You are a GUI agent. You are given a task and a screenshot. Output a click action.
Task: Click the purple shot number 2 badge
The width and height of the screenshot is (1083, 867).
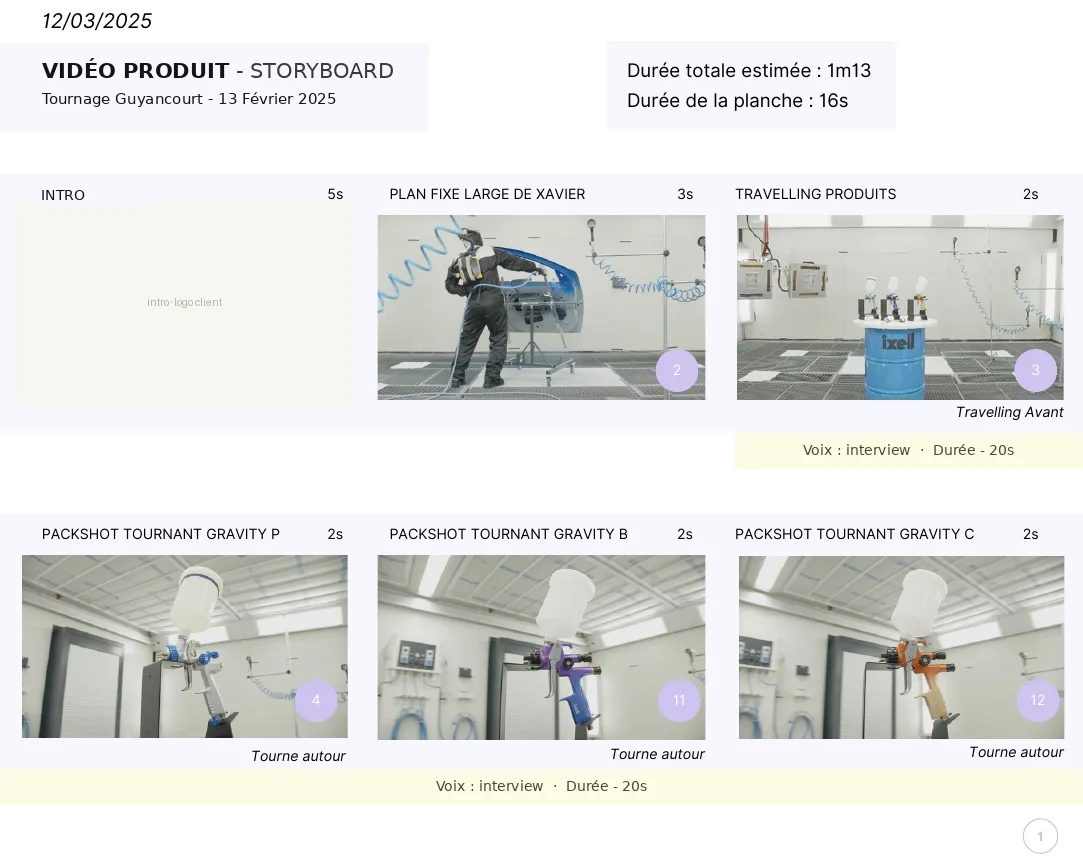(x=677, y=370)
